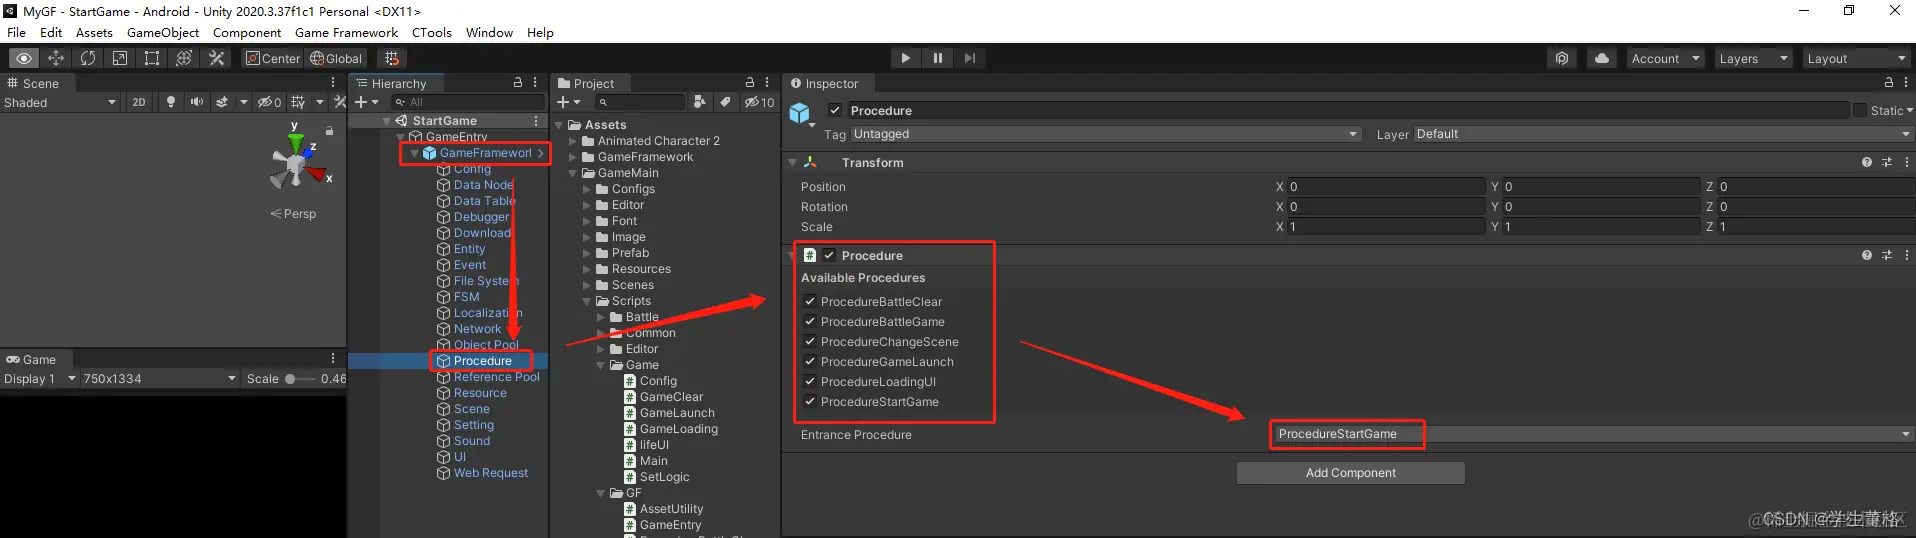Open the GameObject menu

[x=163, y=32]
